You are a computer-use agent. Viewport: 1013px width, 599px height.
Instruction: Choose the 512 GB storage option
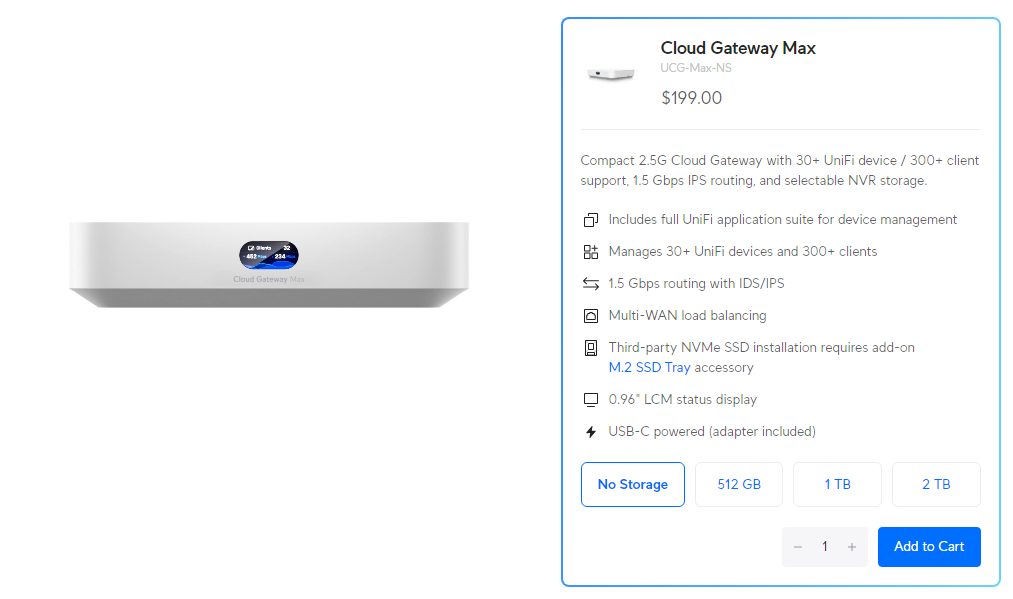click(739, 484)
